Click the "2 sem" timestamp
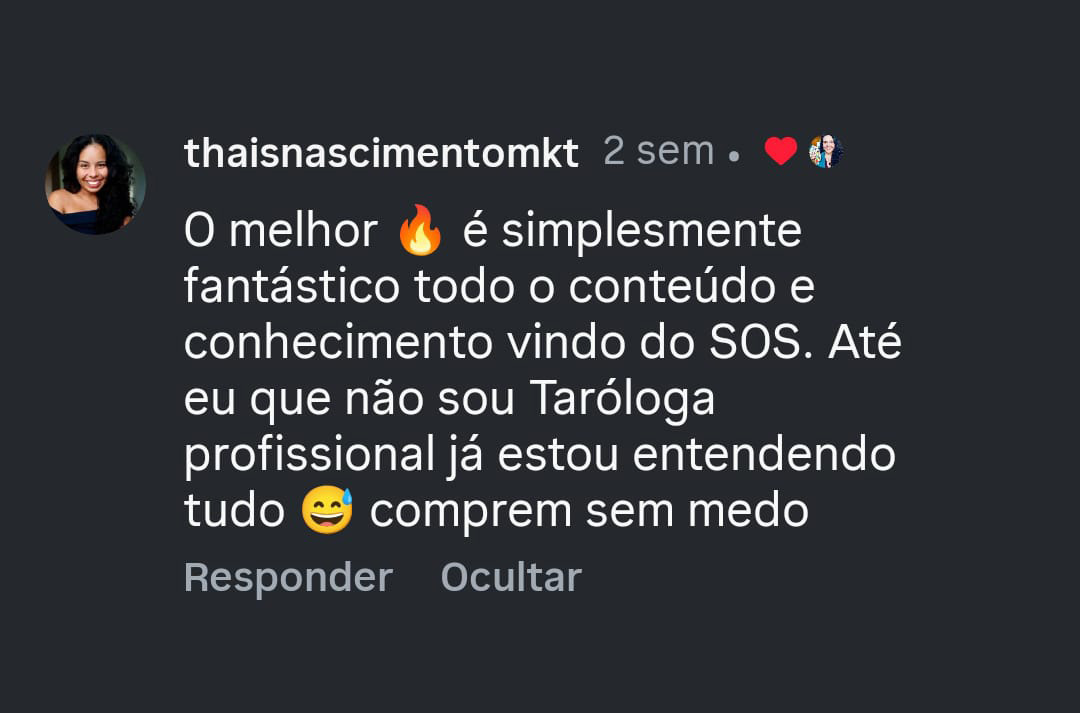1080x713 pixels. point(658,151)
